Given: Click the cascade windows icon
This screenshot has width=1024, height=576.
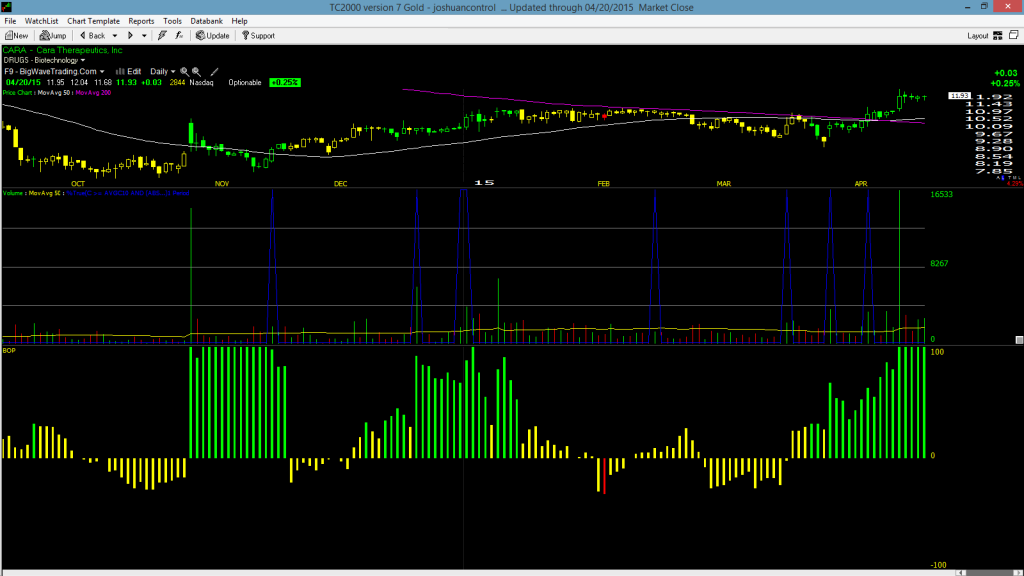Looking at the screenshot, I should click(x=1014, y=35).
